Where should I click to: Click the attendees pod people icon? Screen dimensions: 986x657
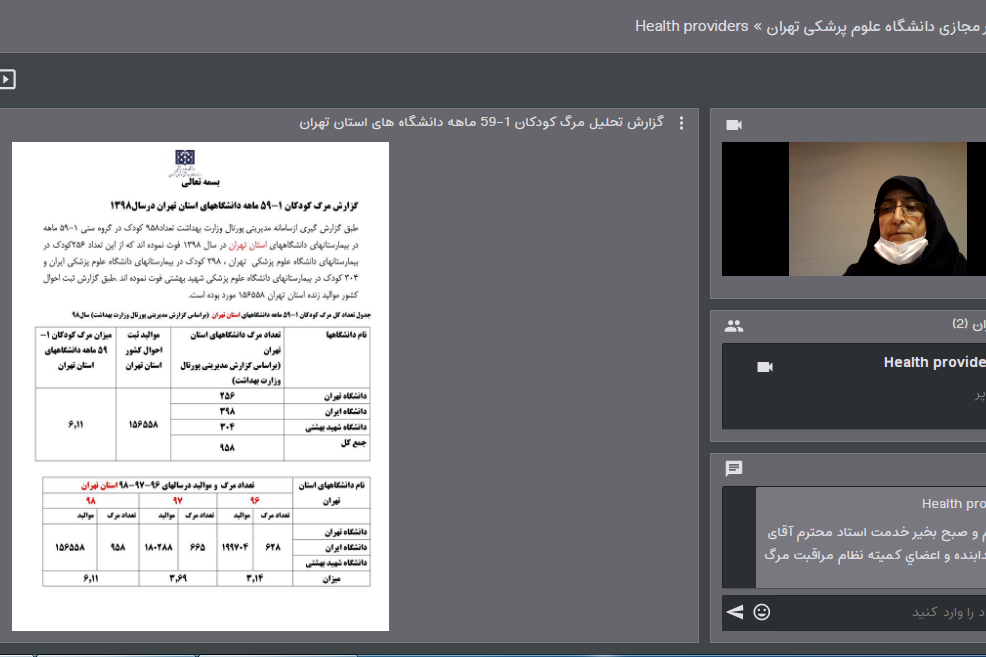734,325
